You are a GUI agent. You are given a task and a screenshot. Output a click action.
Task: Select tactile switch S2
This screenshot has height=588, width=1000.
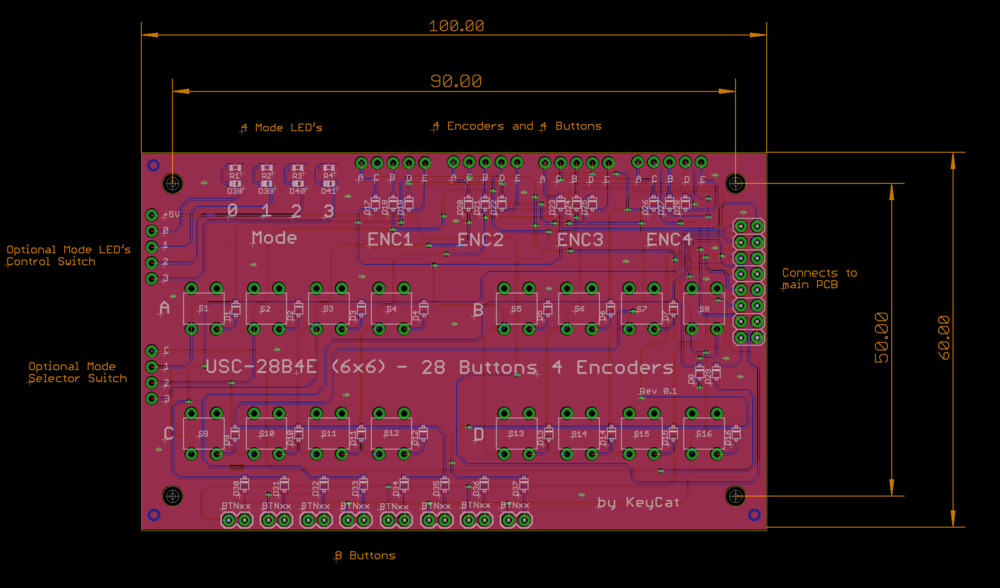[x=266, y=309]
